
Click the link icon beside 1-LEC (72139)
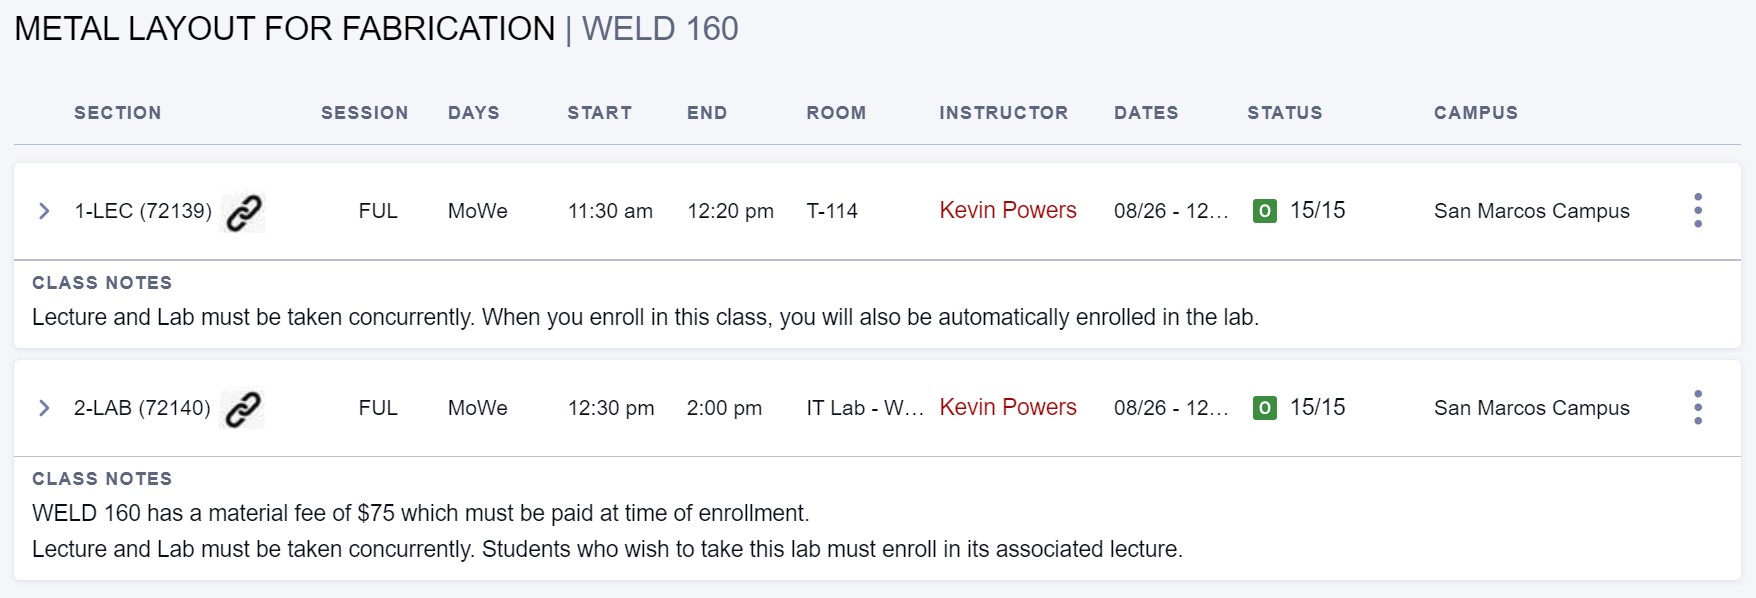point(243,212)
